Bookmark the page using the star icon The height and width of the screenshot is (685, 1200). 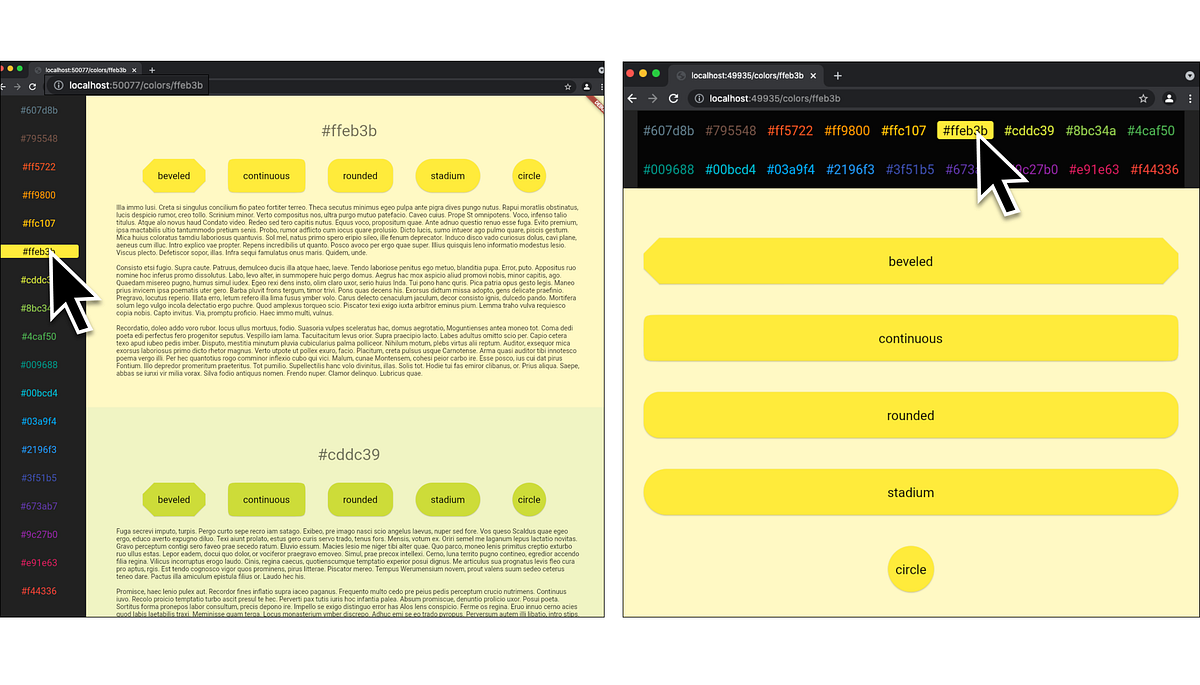pyautogui.click(x=1143, y=98)
